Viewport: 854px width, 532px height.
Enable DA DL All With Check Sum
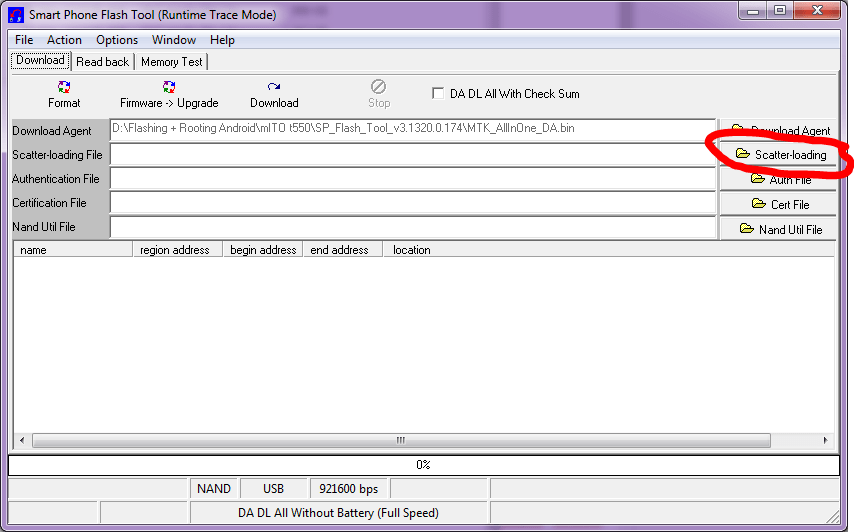pos(438,94)
